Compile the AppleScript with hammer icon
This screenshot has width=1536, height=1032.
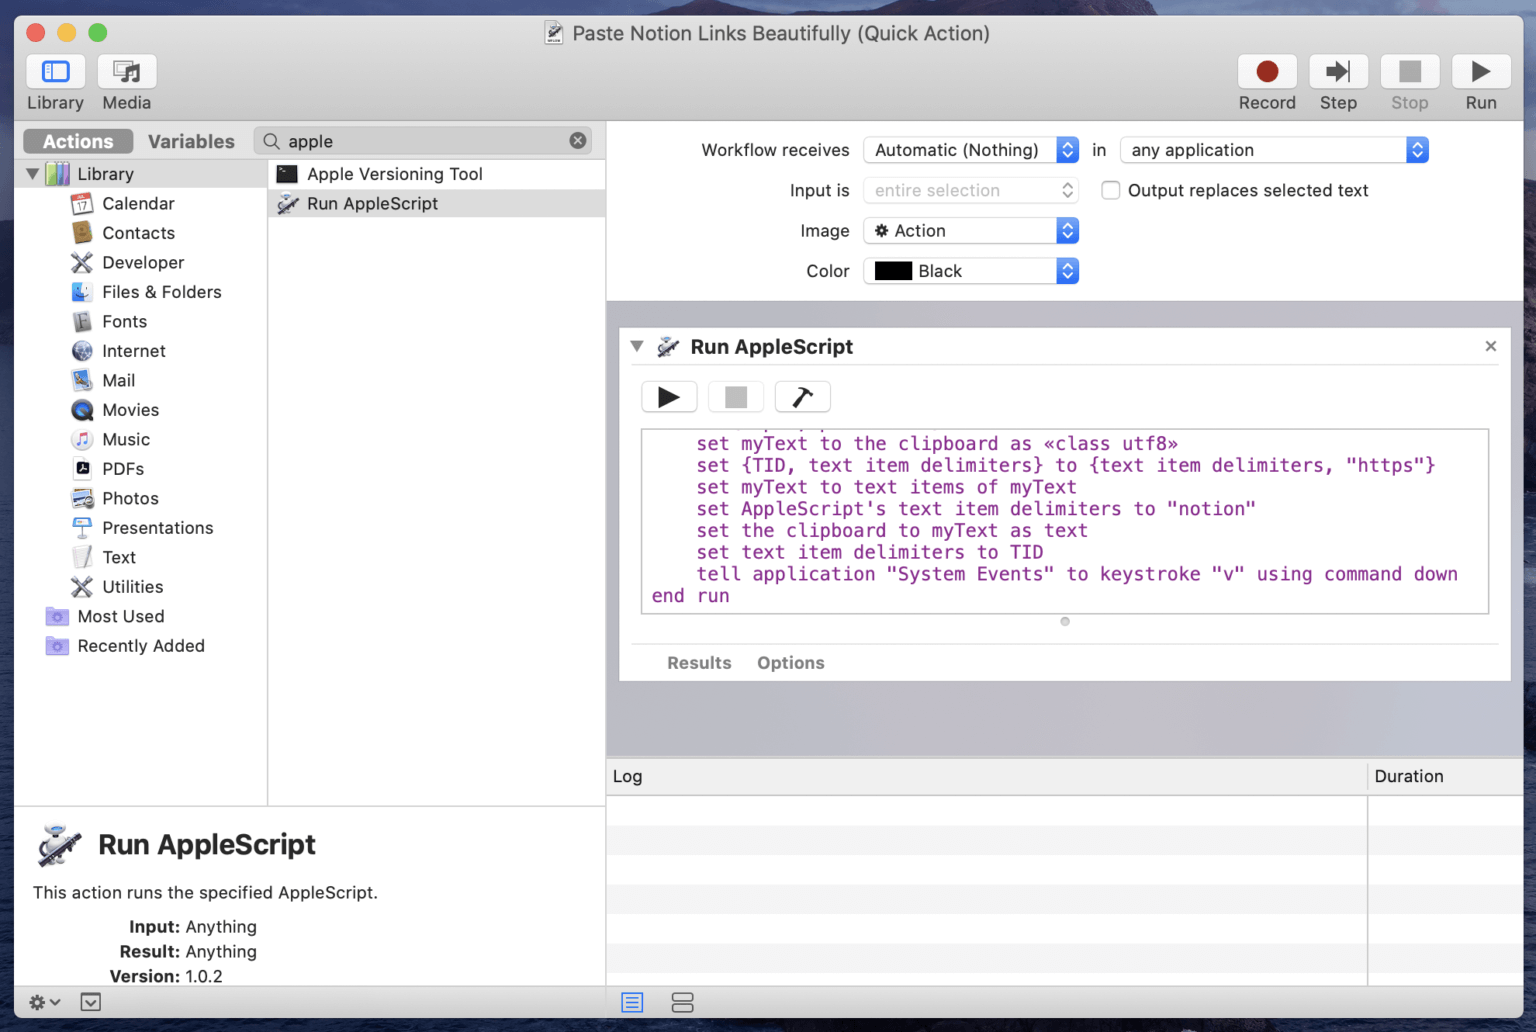802,396
